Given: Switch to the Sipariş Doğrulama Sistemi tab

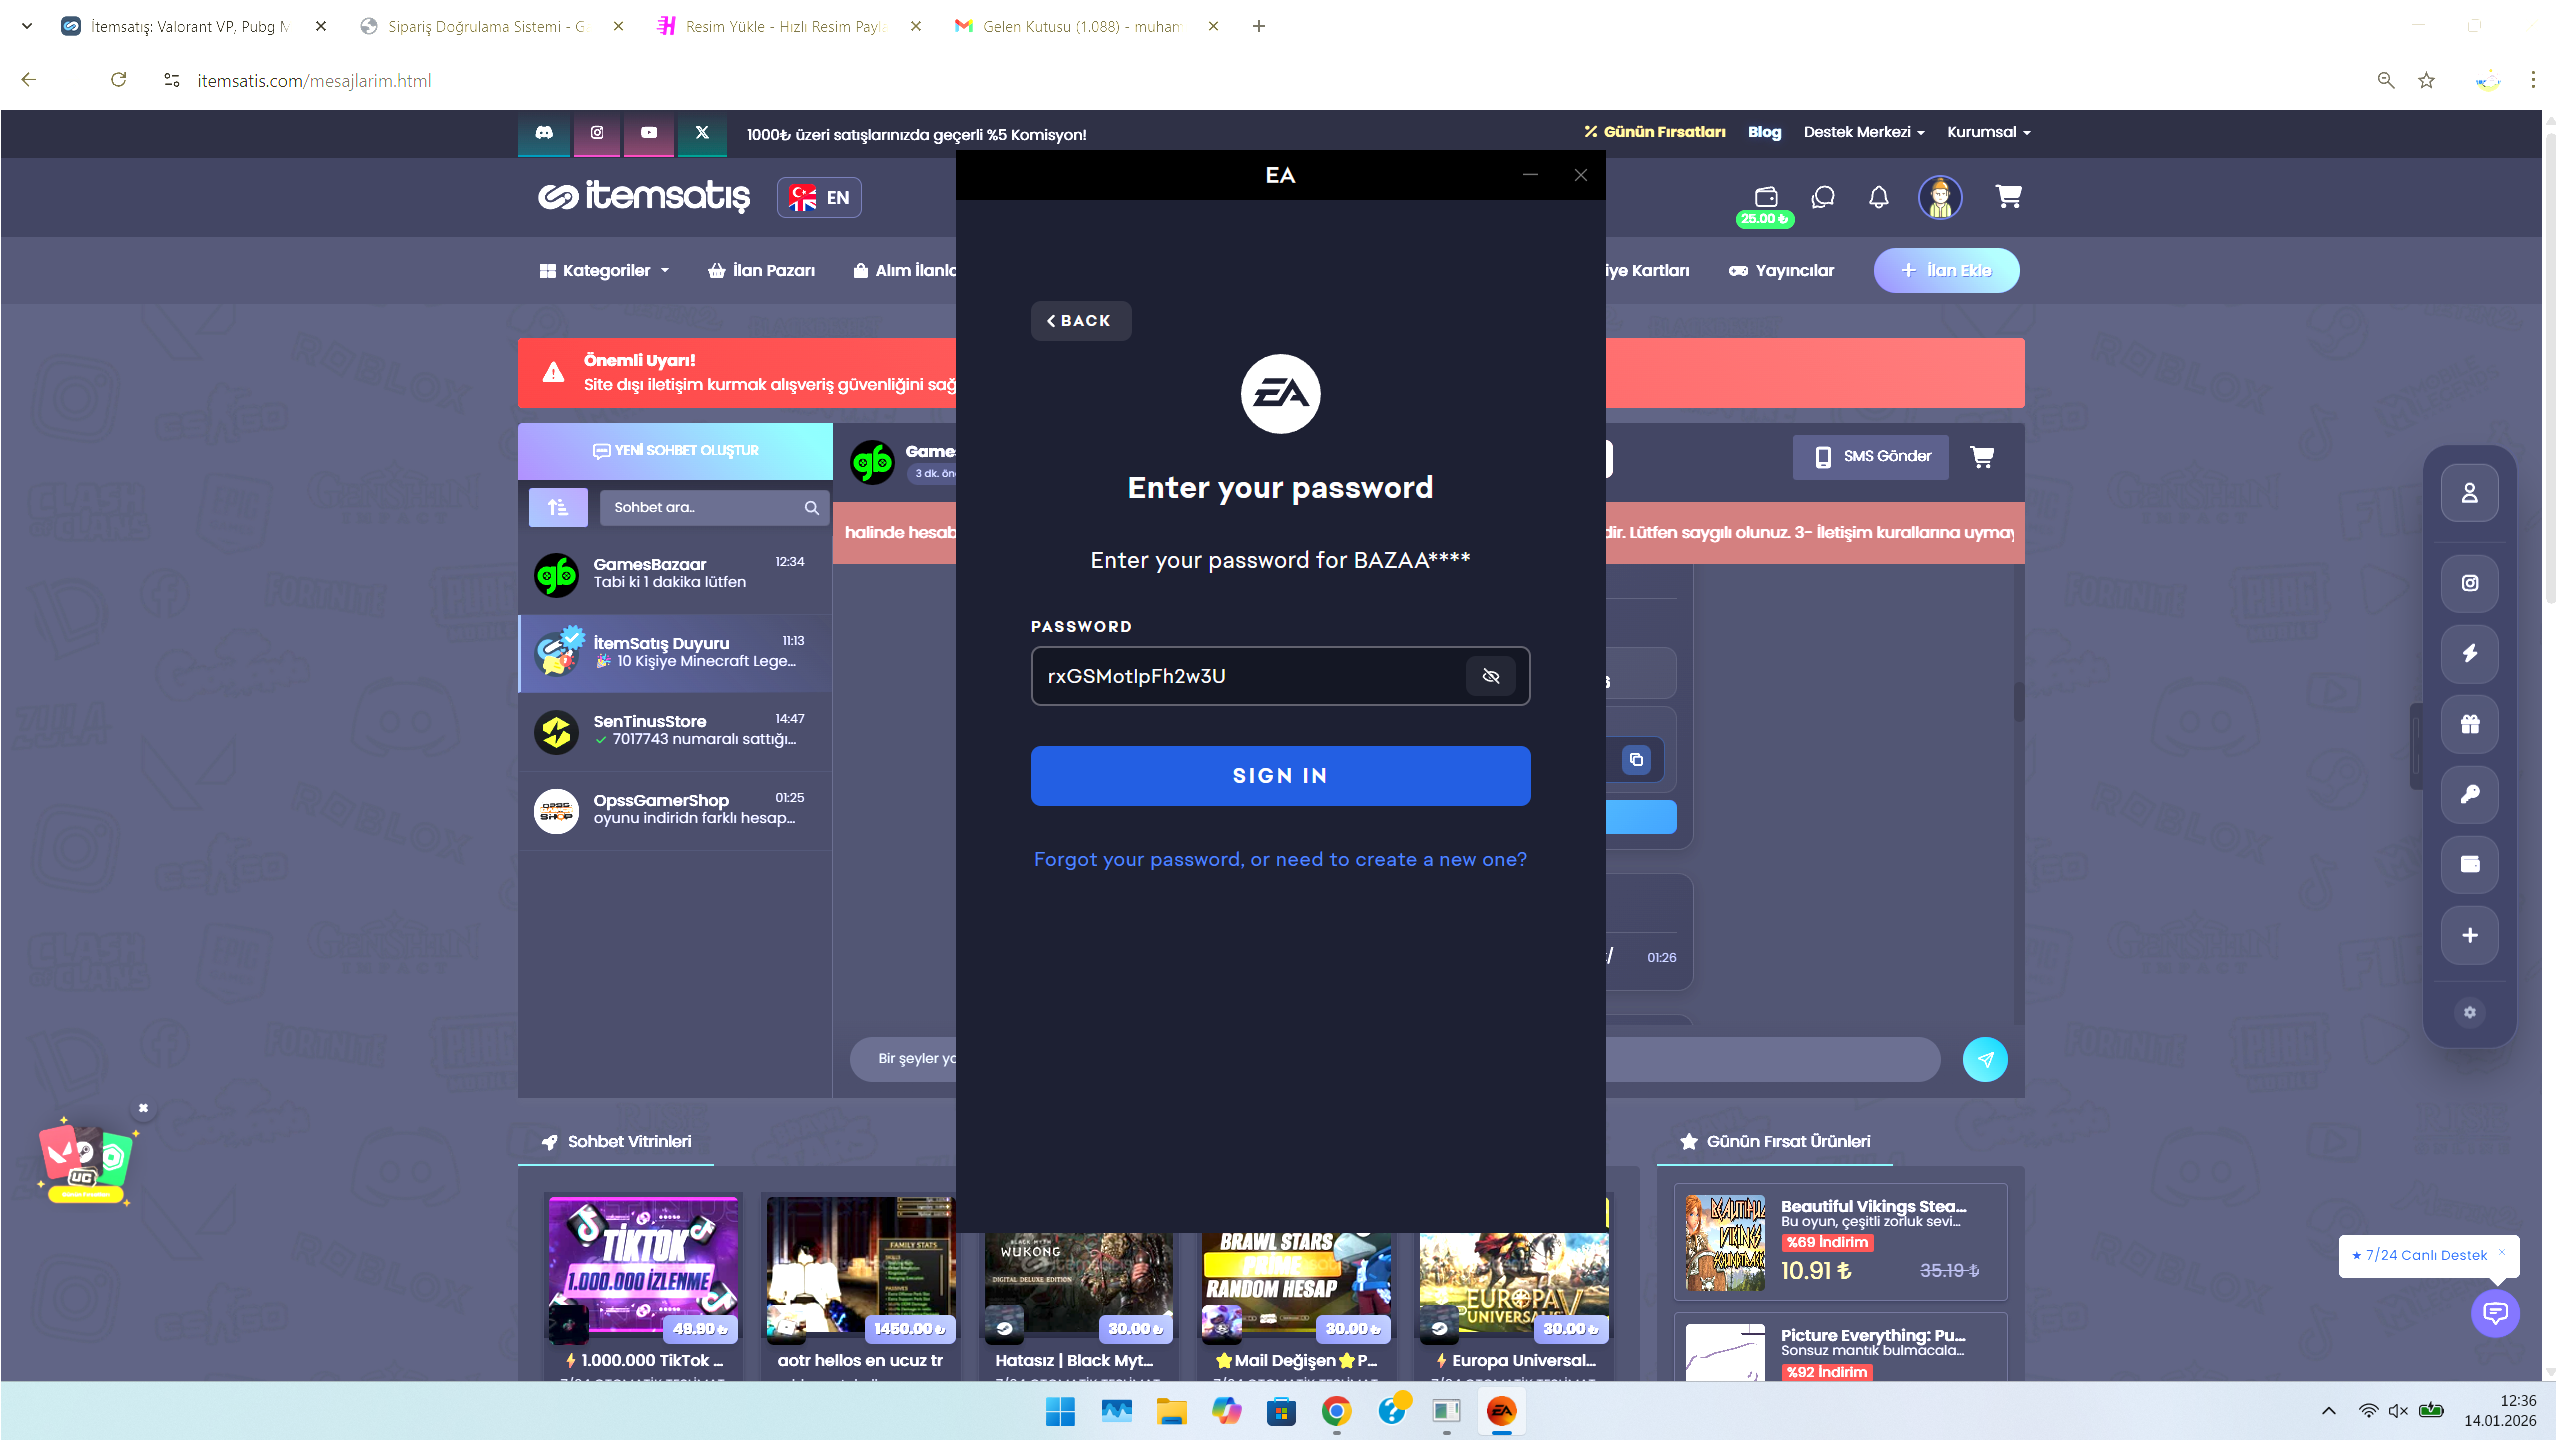Looking at the screenshot, I should (492, 26).
